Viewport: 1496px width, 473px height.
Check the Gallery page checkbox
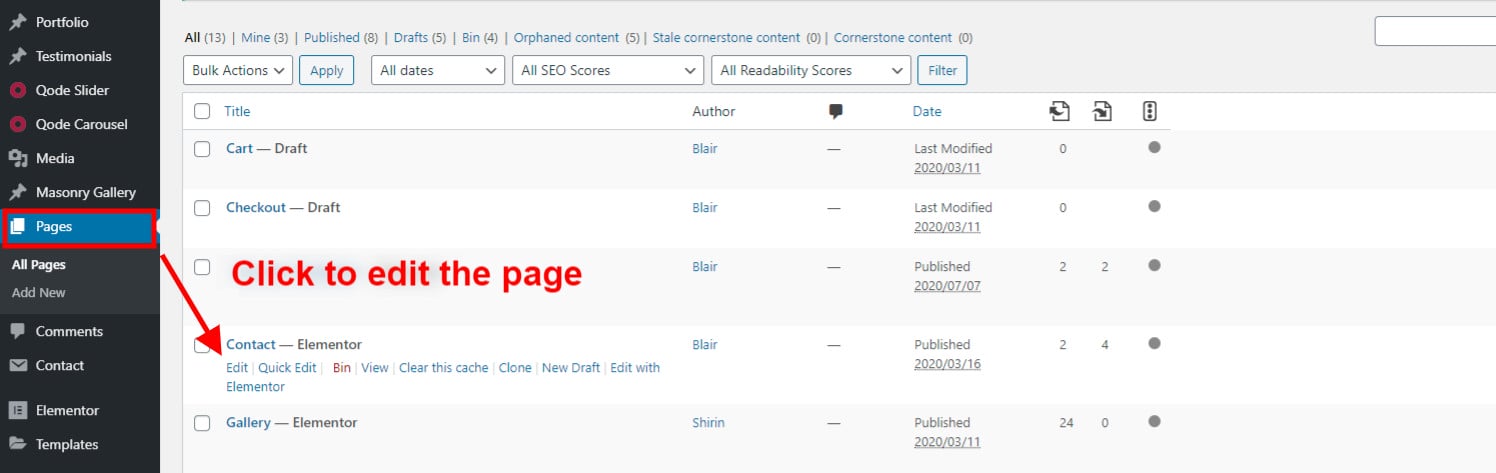[202, 423]
